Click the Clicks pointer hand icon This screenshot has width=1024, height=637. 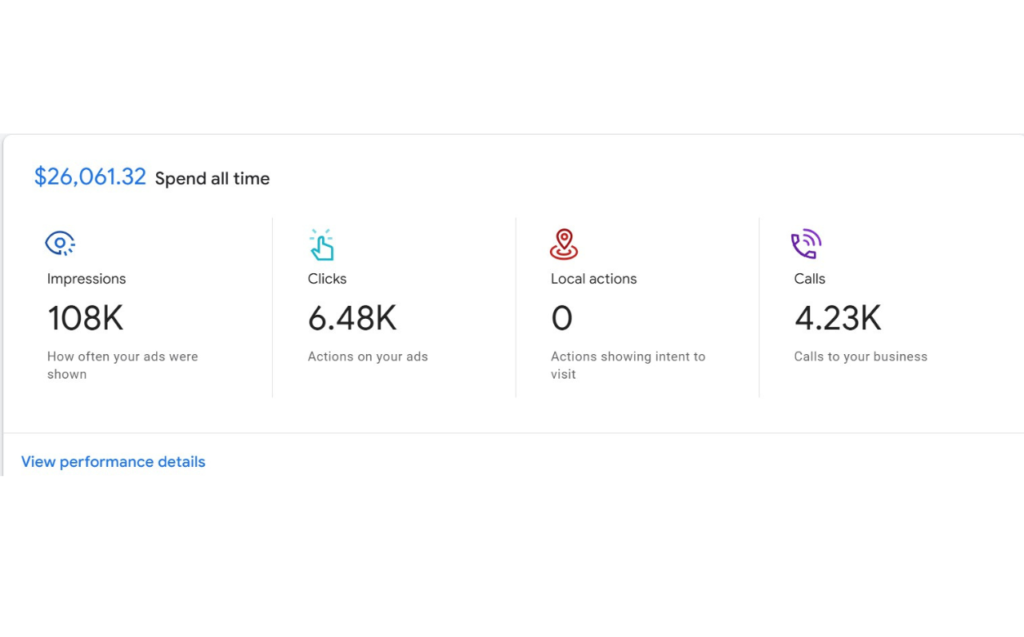[x=321, y=244]
